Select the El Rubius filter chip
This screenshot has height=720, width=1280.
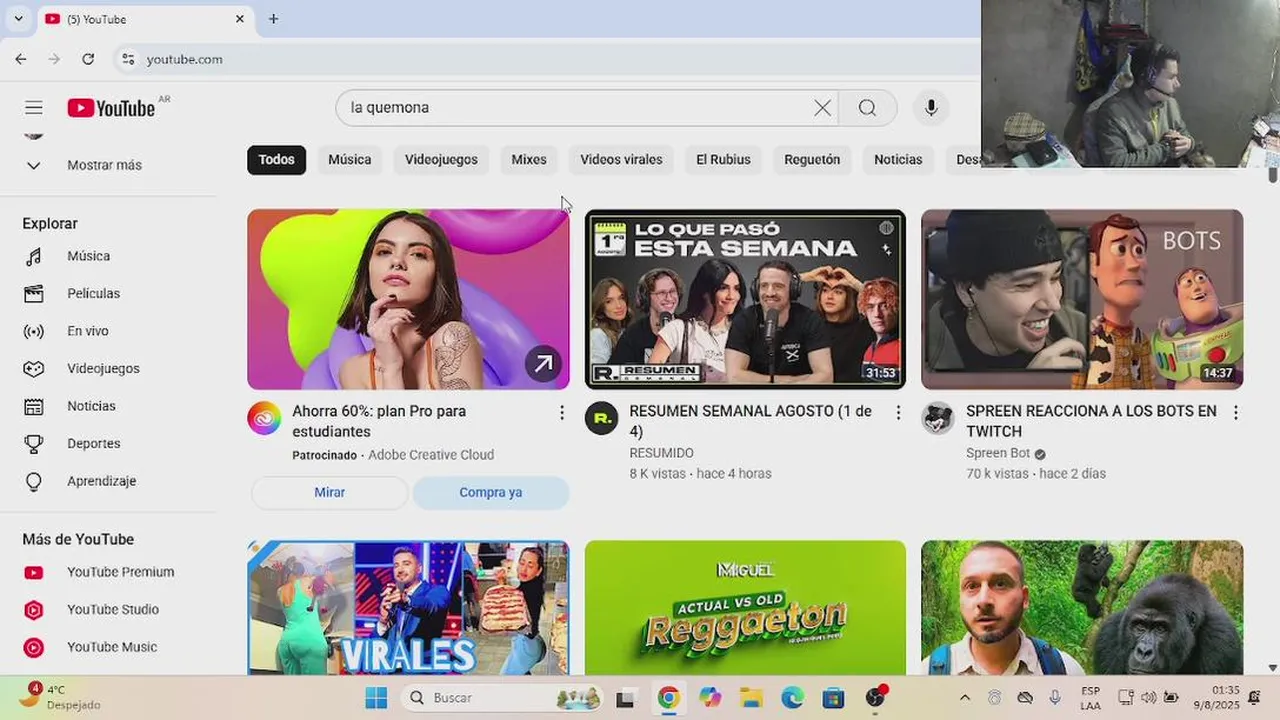723,160
